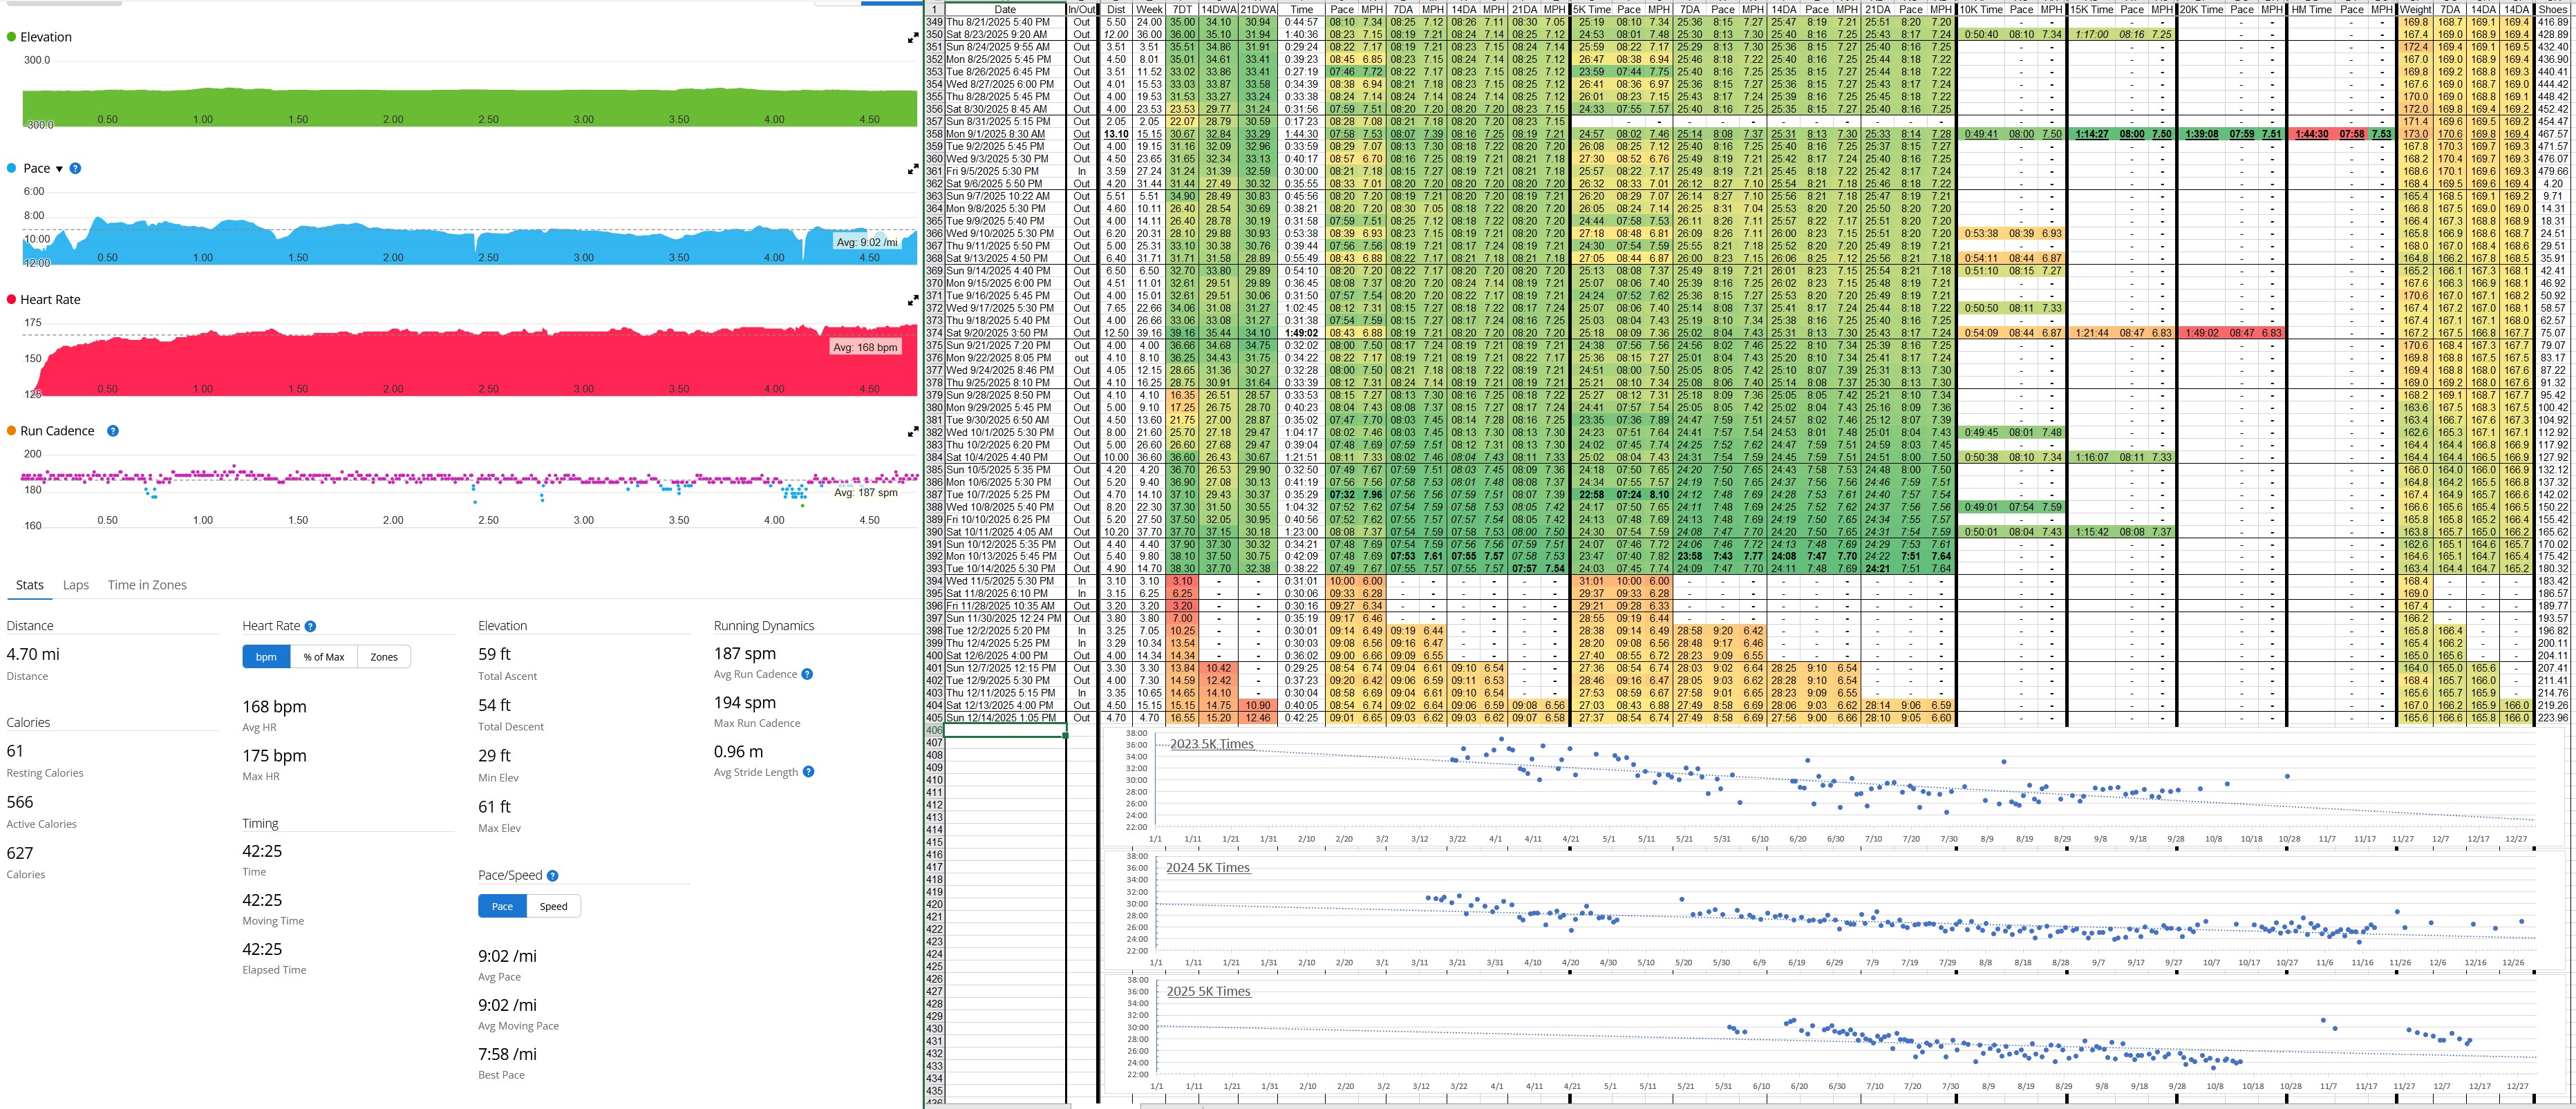Expand the Run Cadence chart
Viewport: 2576px width, 1109px height.
[912, 432]
